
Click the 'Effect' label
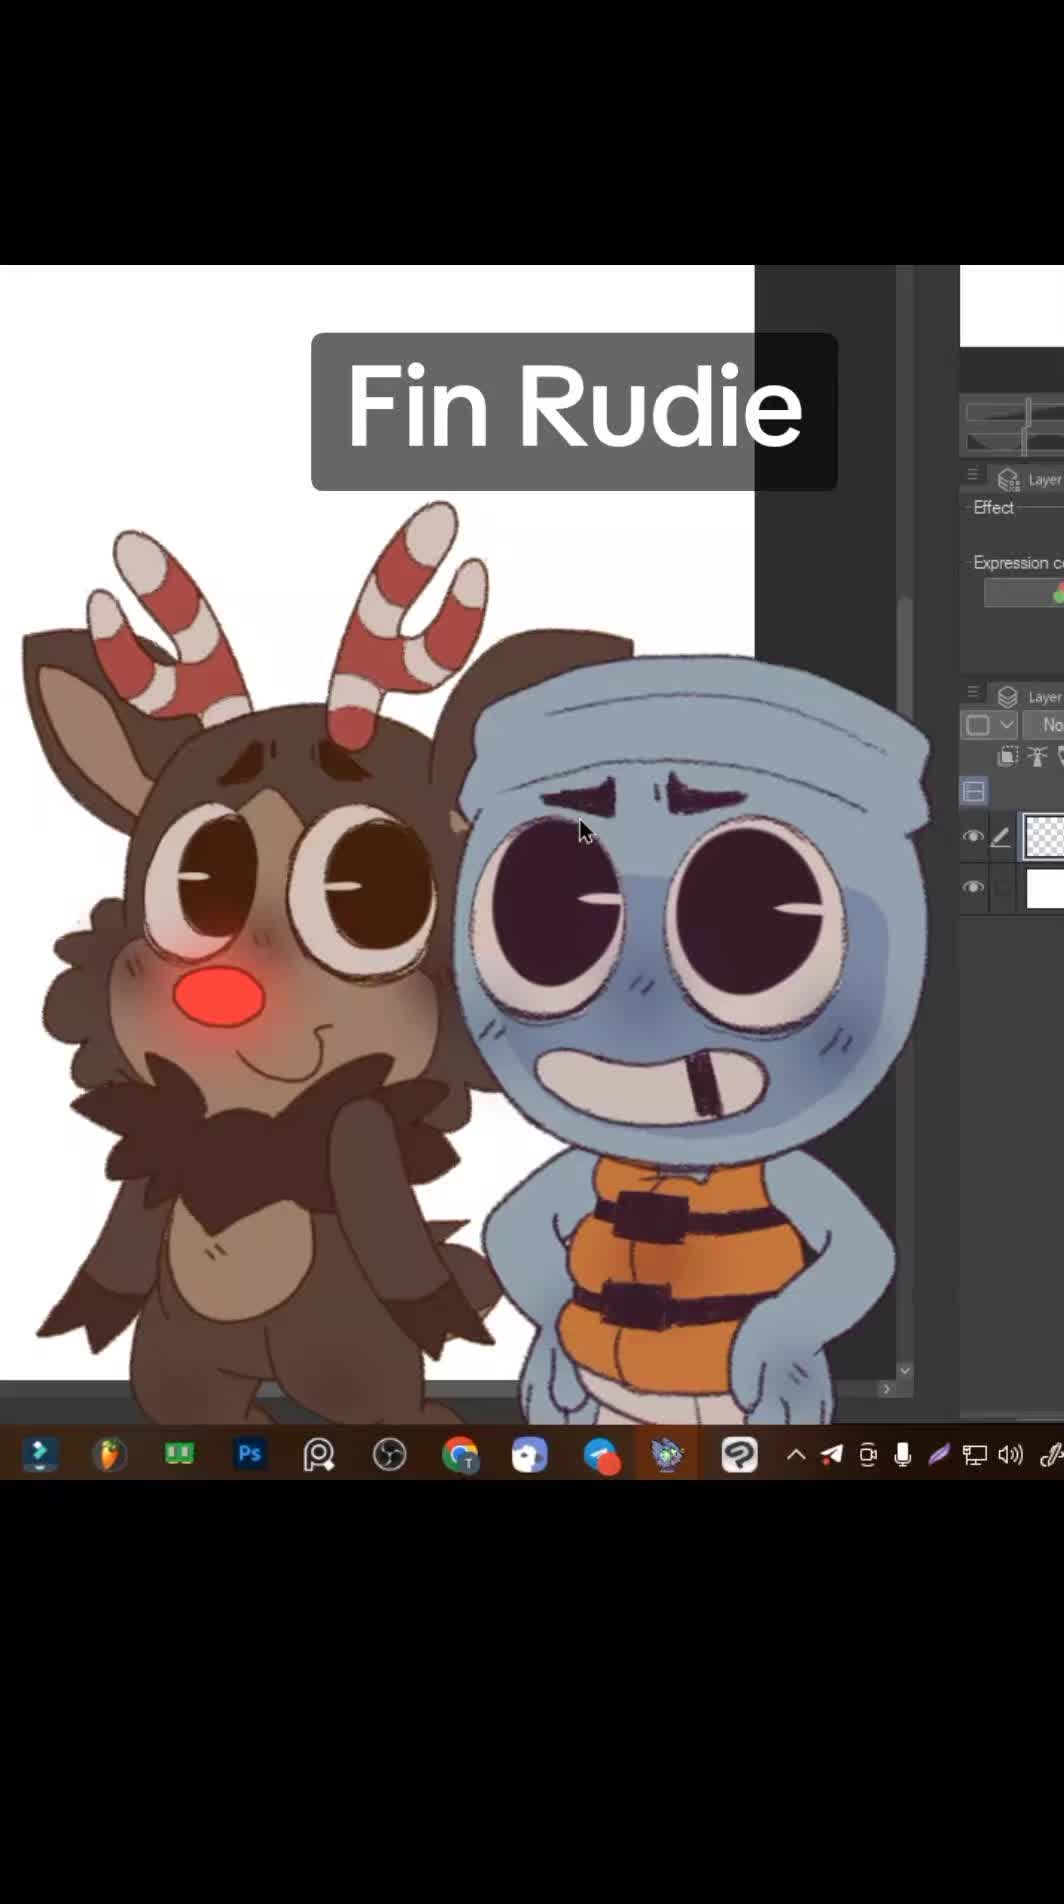point(993,508)
